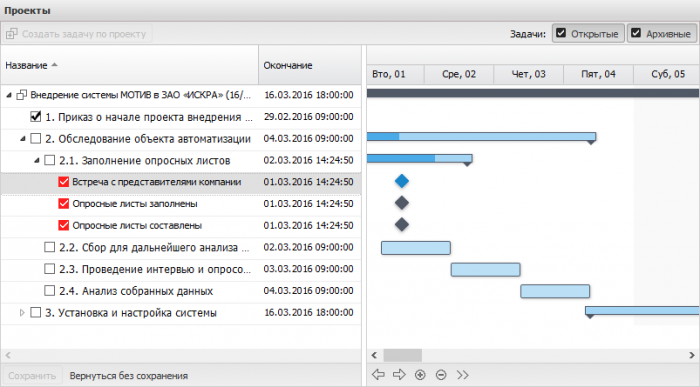
Task: Collapse the Внедрение системы МОТИВ project node
Action: point(9,95)
